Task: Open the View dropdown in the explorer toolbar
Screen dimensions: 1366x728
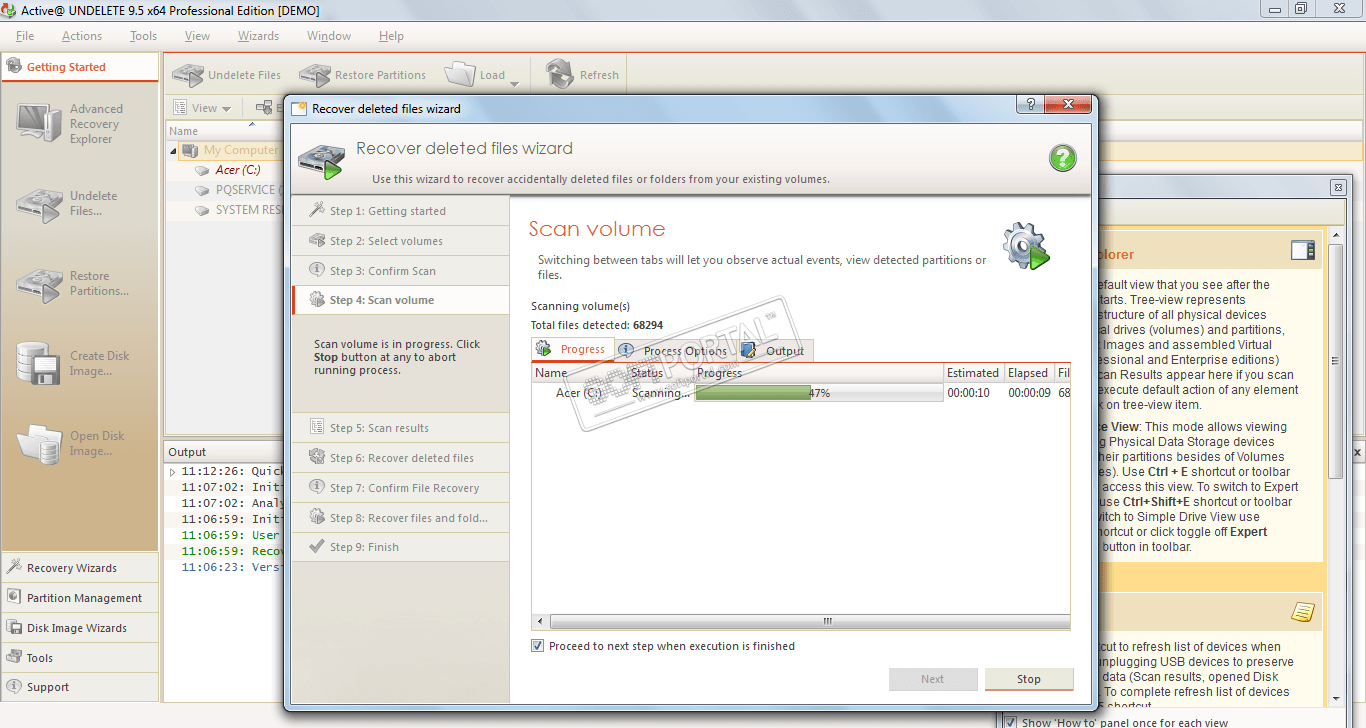Action: tap(203, 108)
